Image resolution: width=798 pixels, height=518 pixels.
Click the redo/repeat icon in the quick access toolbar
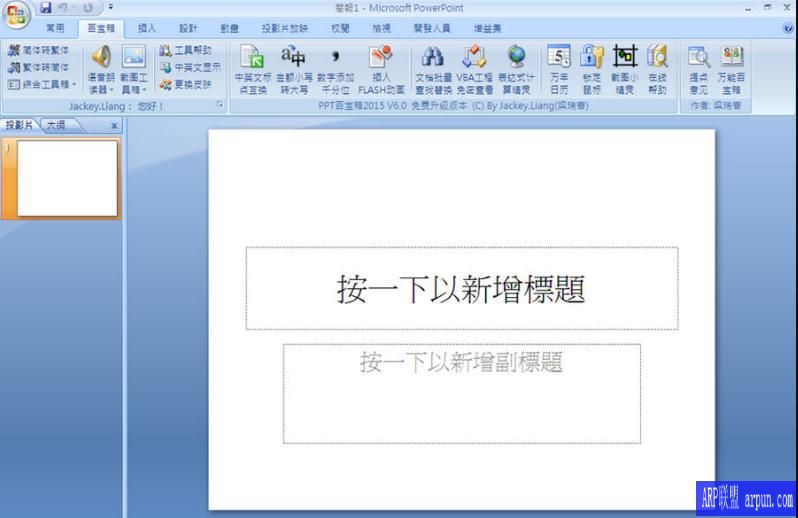(x=88, y=8)
